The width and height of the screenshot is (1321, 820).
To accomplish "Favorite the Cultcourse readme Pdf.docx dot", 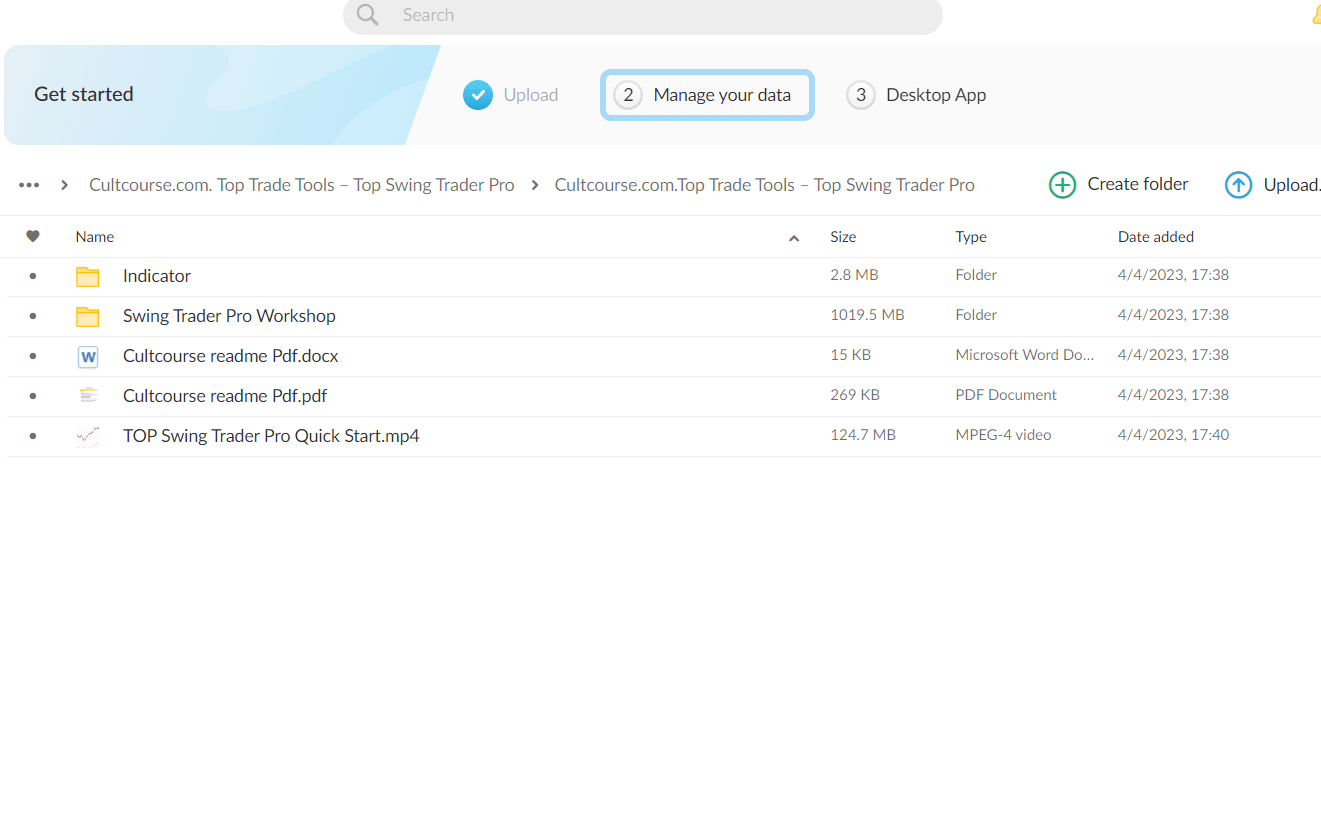I will coord(33,356).
